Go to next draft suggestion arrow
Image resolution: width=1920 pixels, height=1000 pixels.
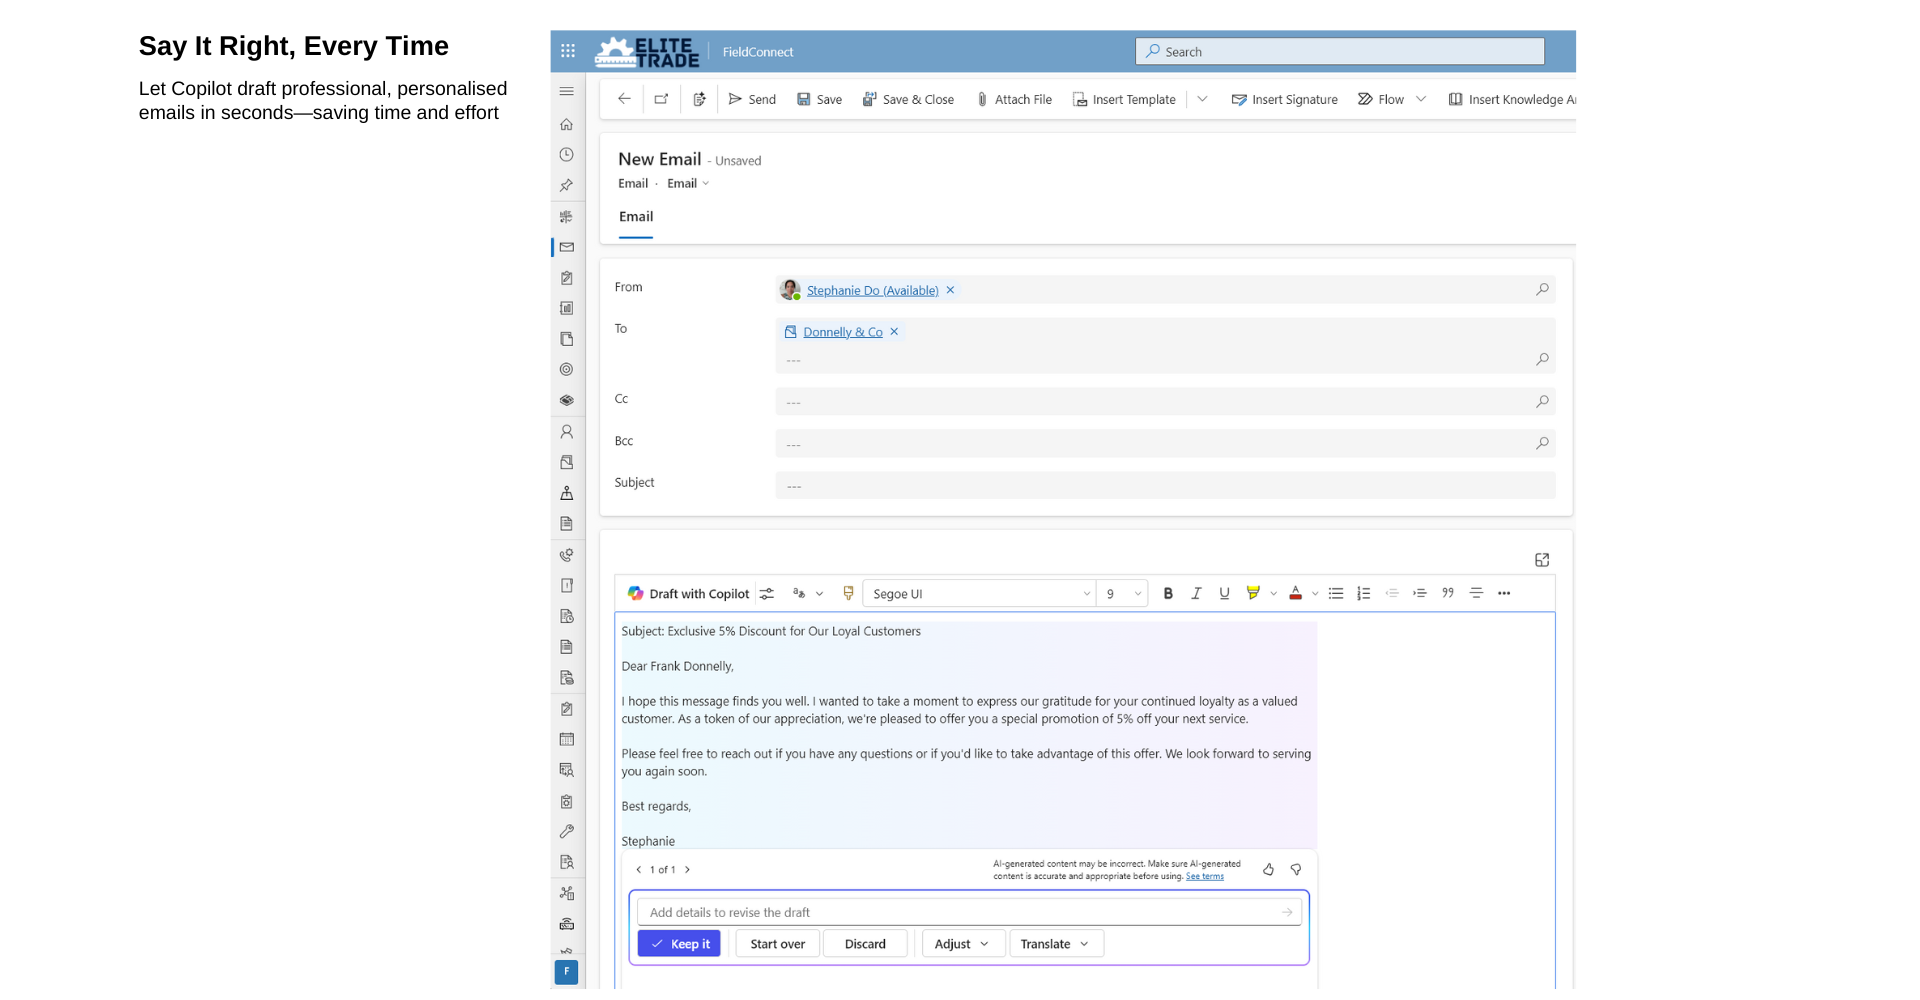[x=687, y=870]
